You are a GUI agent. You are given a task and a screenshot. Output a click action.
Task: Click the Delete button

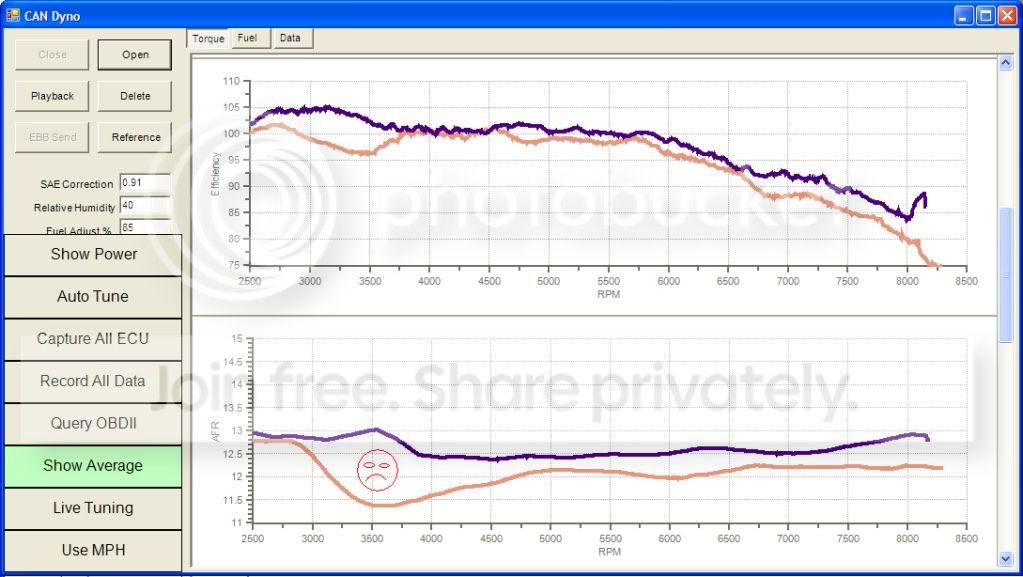tap(135, 96)
